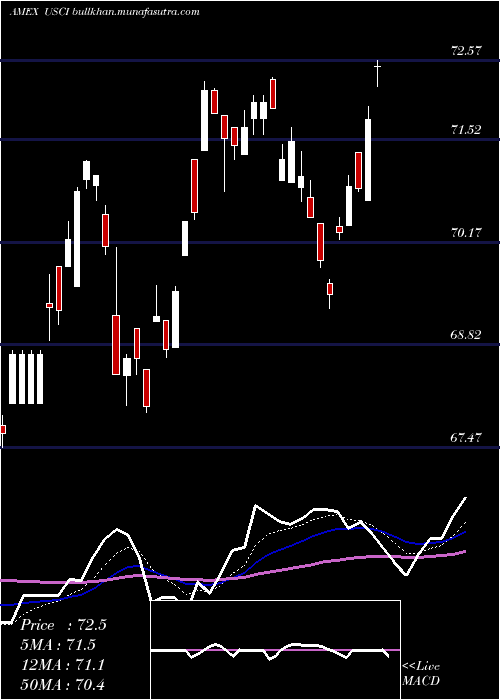Click the 5MA : 71.5 value
Image resolution: width=500 pixels, height=700 pixels.
[x=58, y=645]
